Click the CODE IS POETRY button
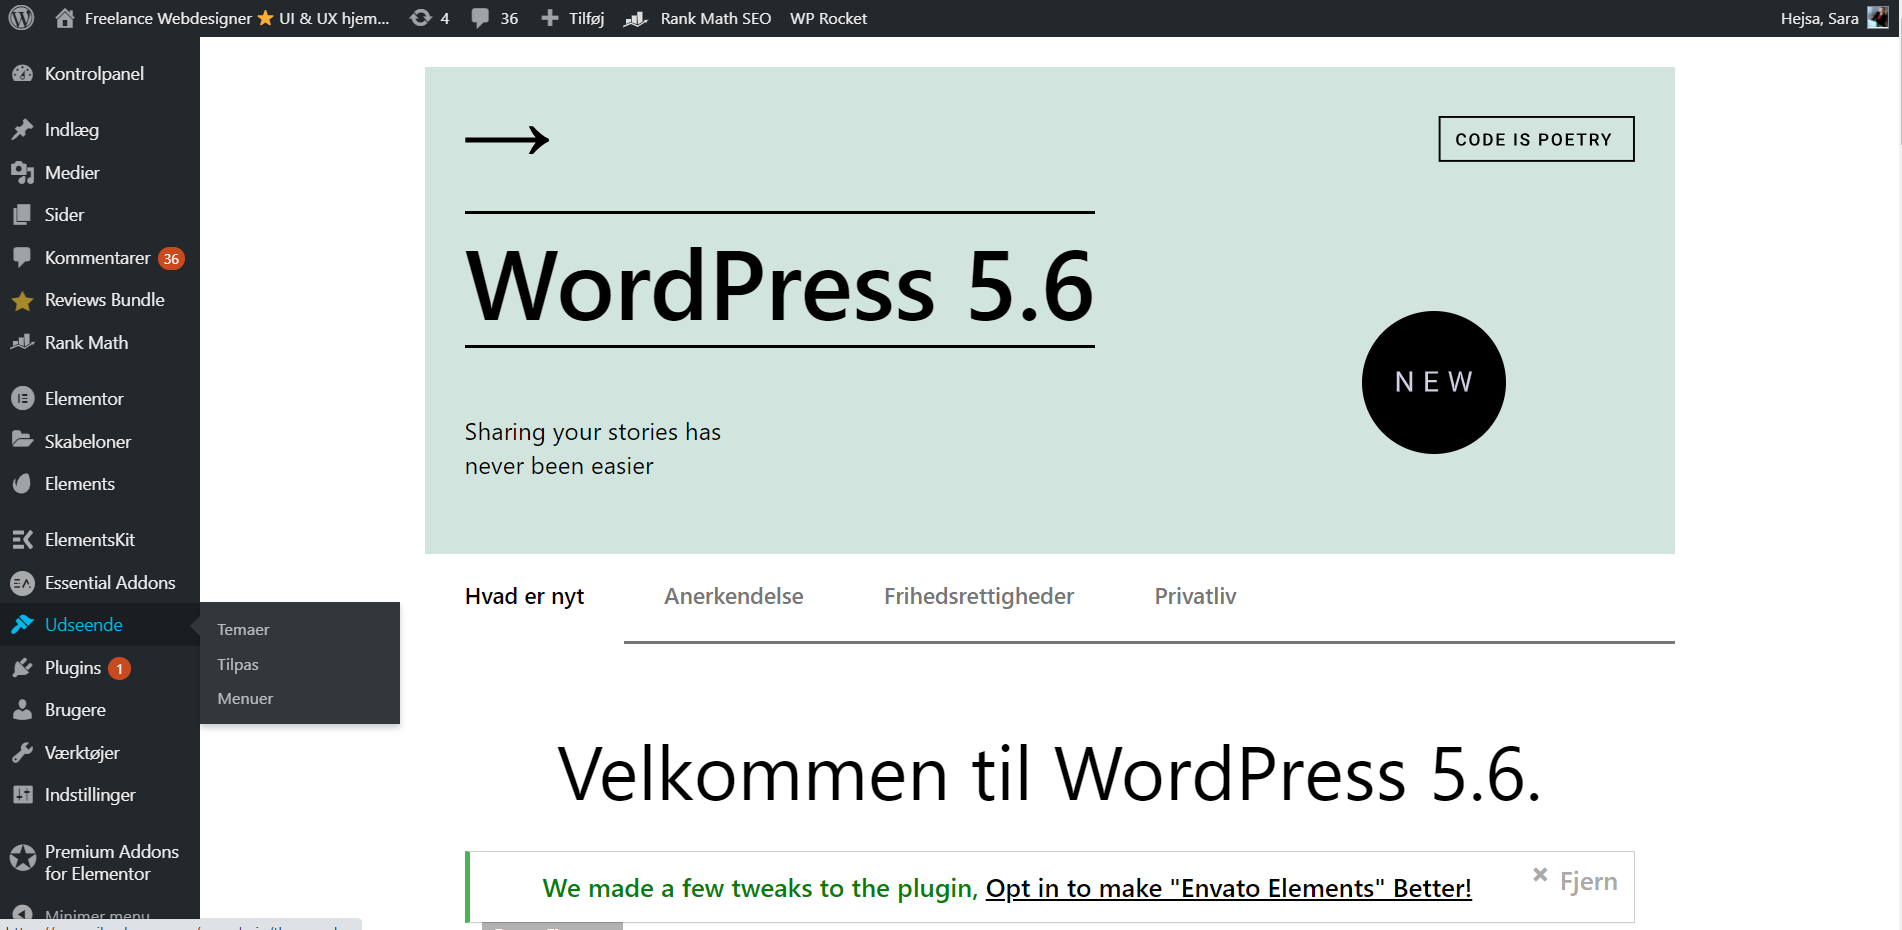Image resolution: width=1902 pixels, height=930 pixels. (x=1536, y=139)
